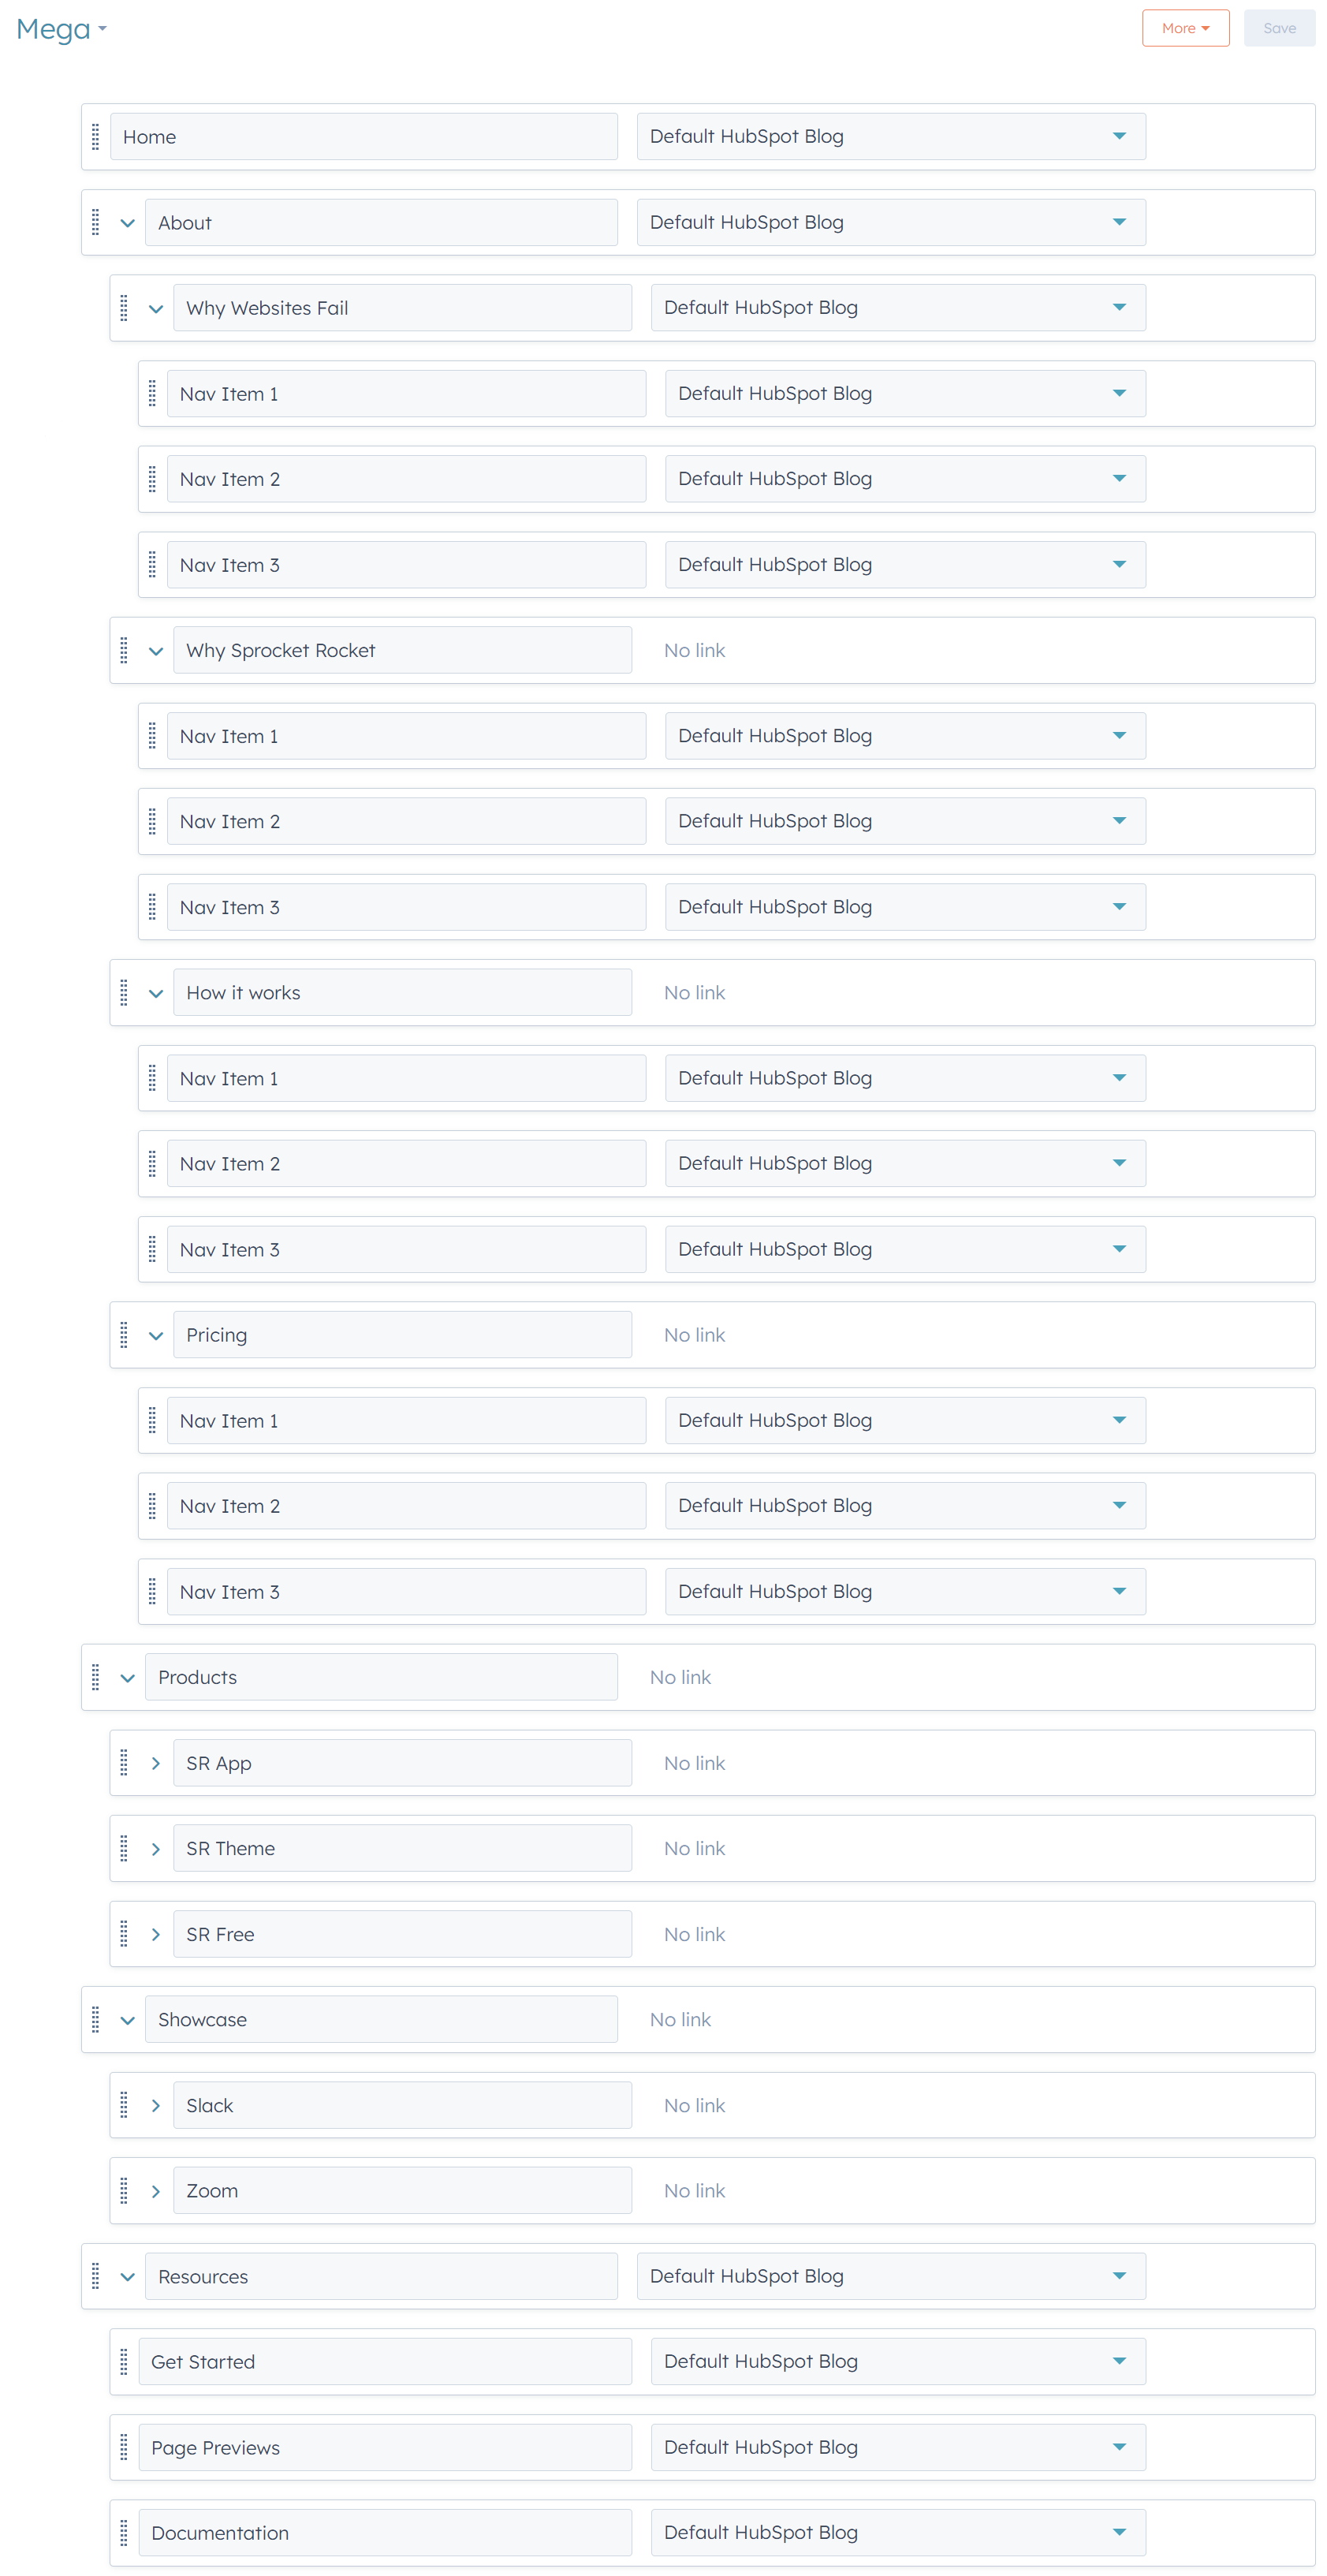This screenshot has width=1327, height=2576.
Task: Collapse the How it works section
Action: [x=156, y=993]
